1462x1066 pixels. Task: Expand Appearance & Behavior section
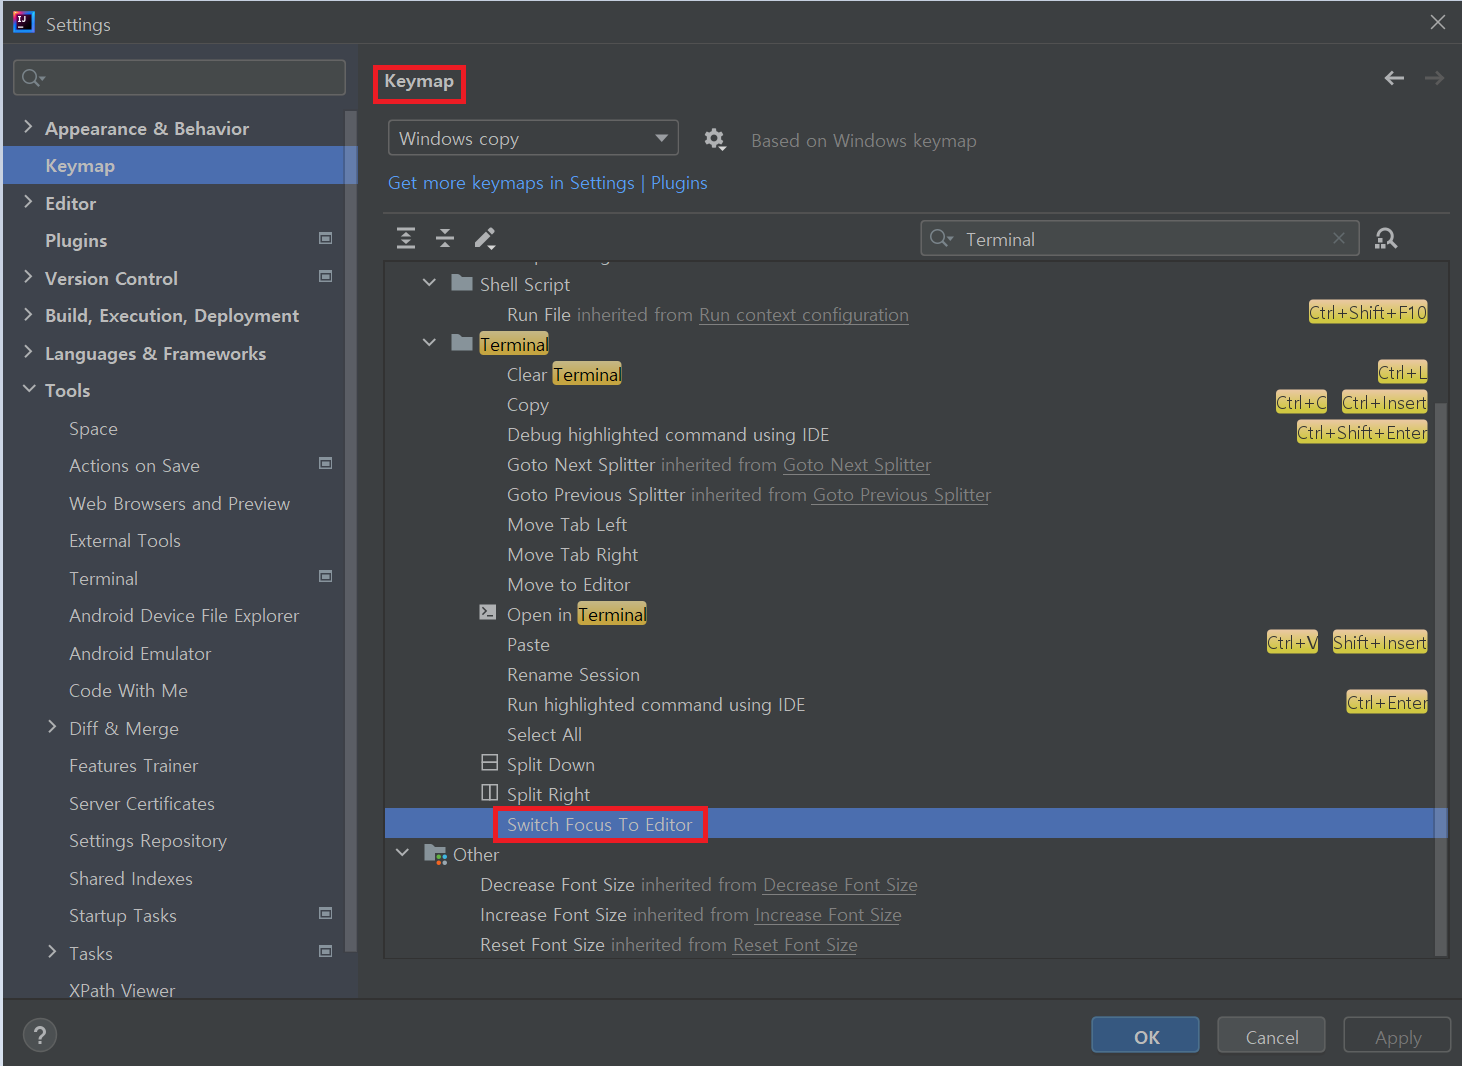click(x=28, y=127)
